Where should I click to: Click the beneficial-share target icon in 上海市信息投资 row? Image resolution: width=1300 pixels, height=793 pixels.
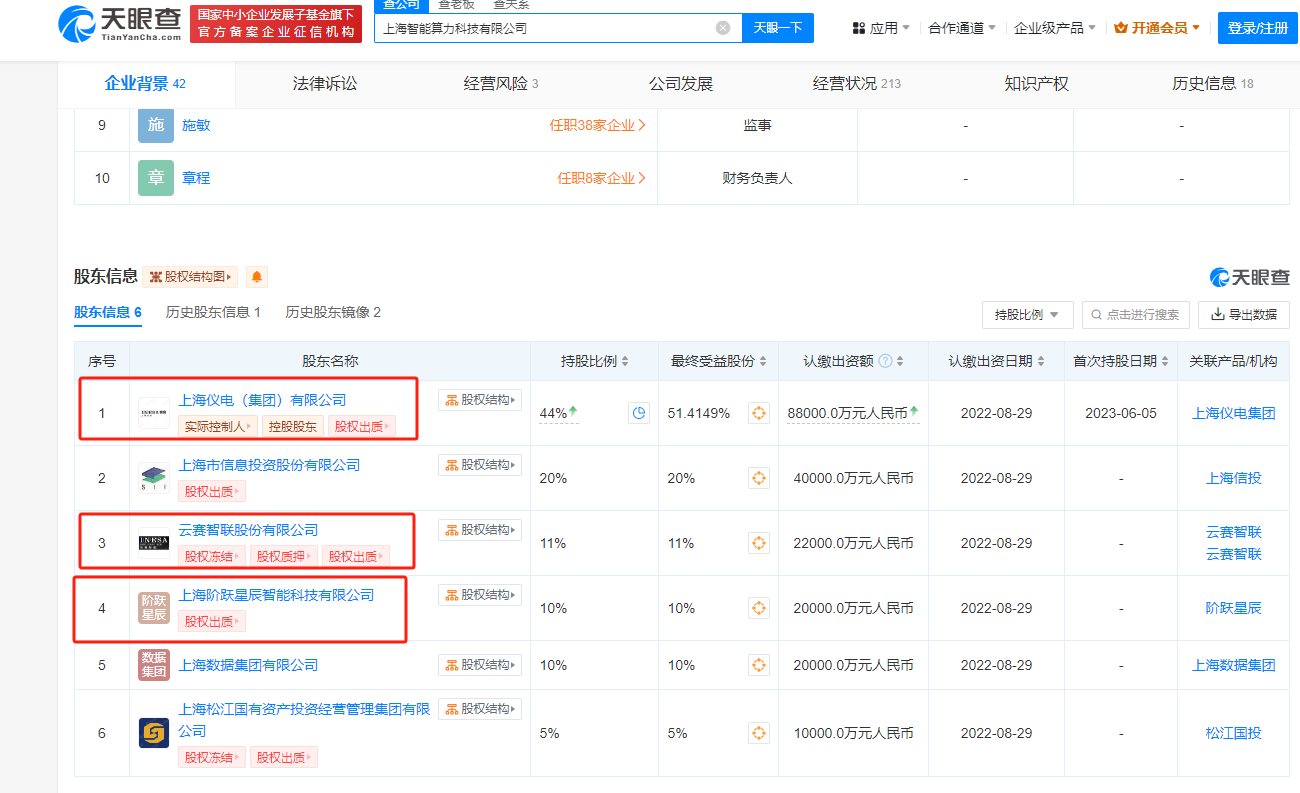tap(759, 478)
